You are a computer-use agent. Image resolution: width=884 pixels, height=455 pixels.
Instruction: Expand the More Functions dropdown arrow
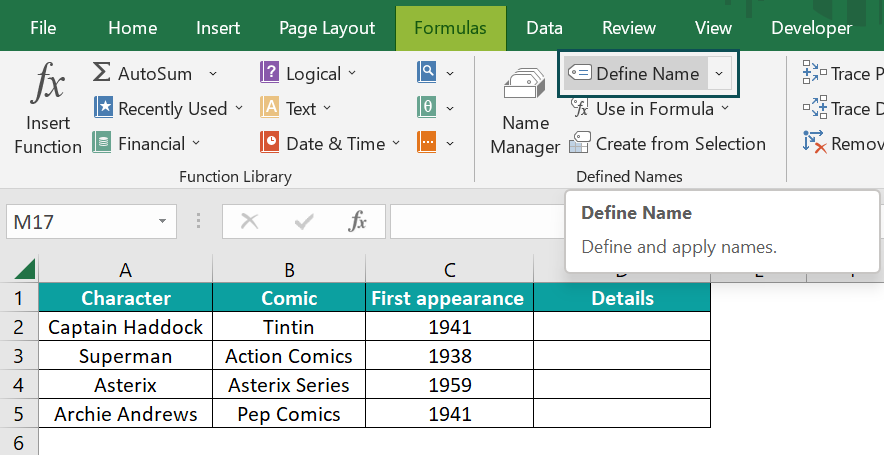point(450,143)
